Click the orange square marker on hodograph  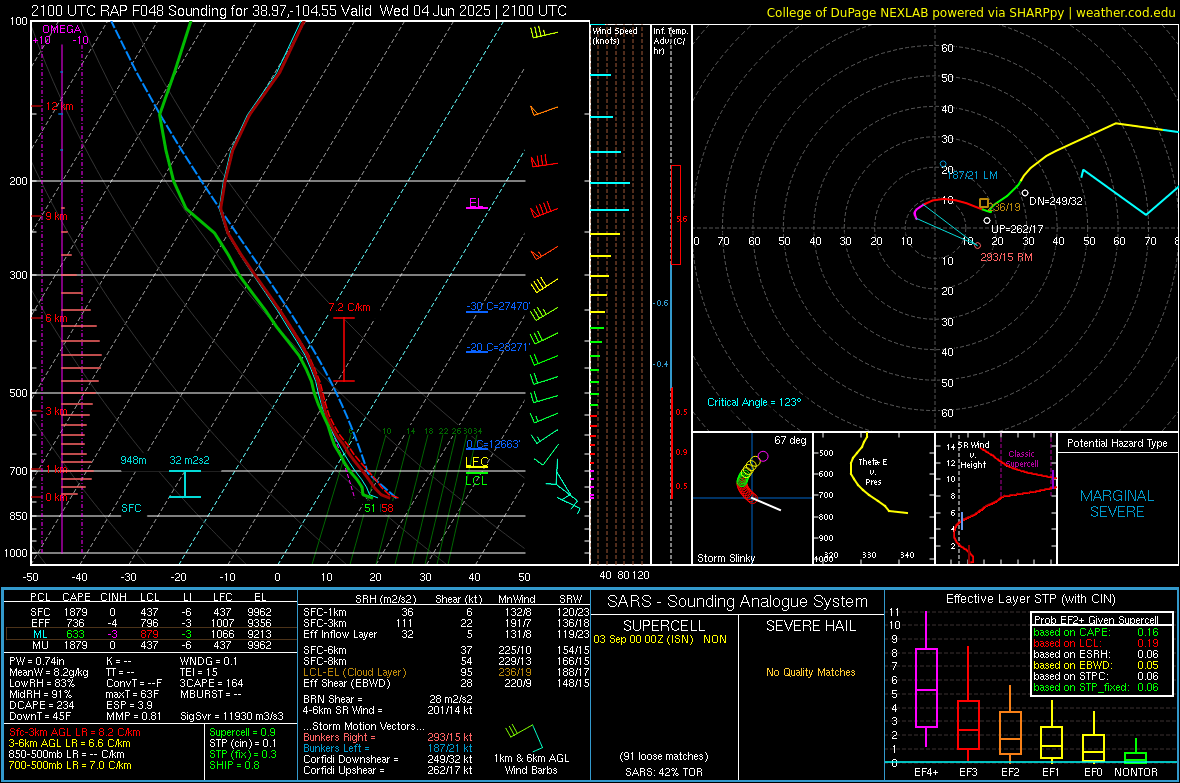tap(984, 203)
